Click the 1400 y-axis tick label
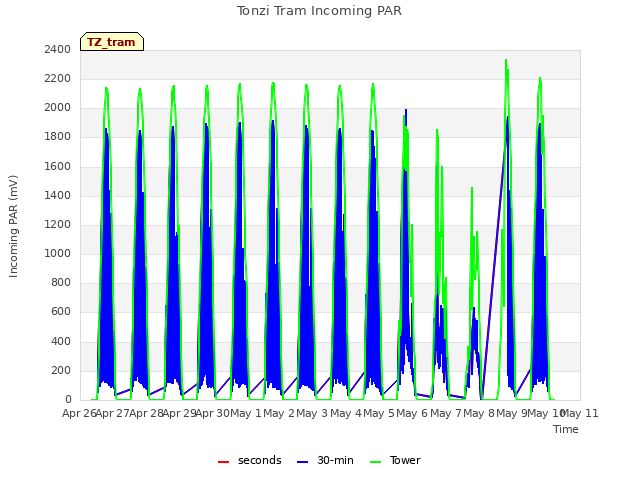640x480 pixels. 58,195
